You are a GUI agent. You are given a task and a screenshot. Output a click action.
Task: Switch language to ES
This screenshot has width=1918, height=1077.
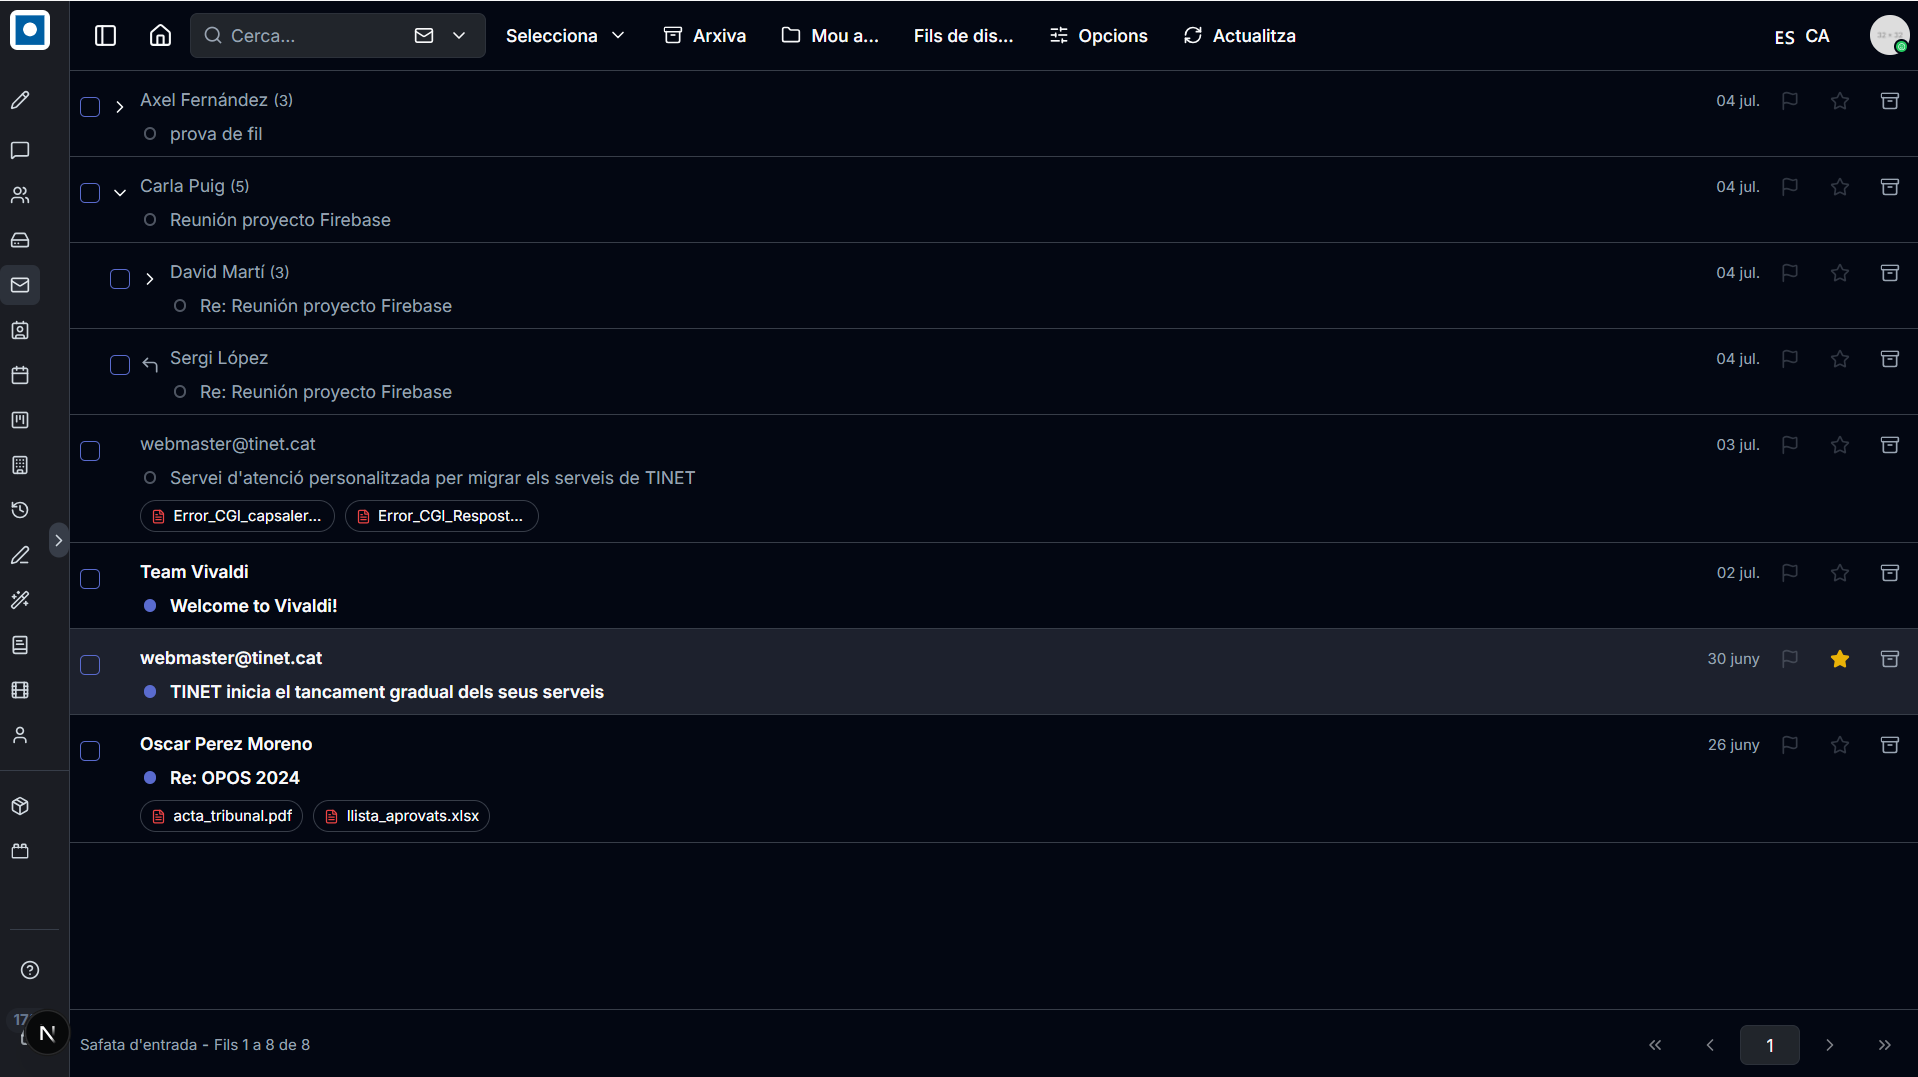1784,37
